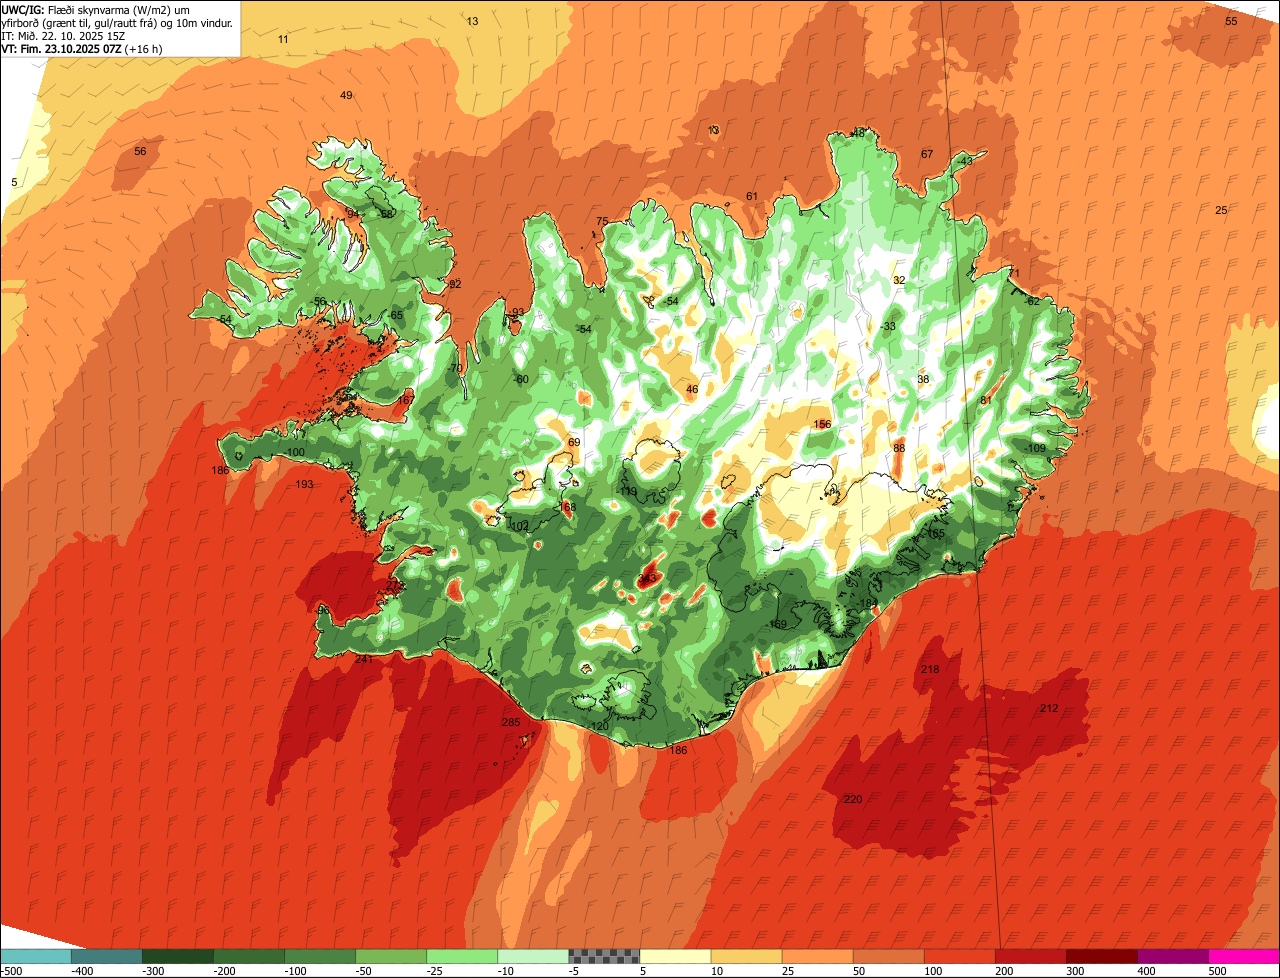Click the map value 61

coord(752,196)
